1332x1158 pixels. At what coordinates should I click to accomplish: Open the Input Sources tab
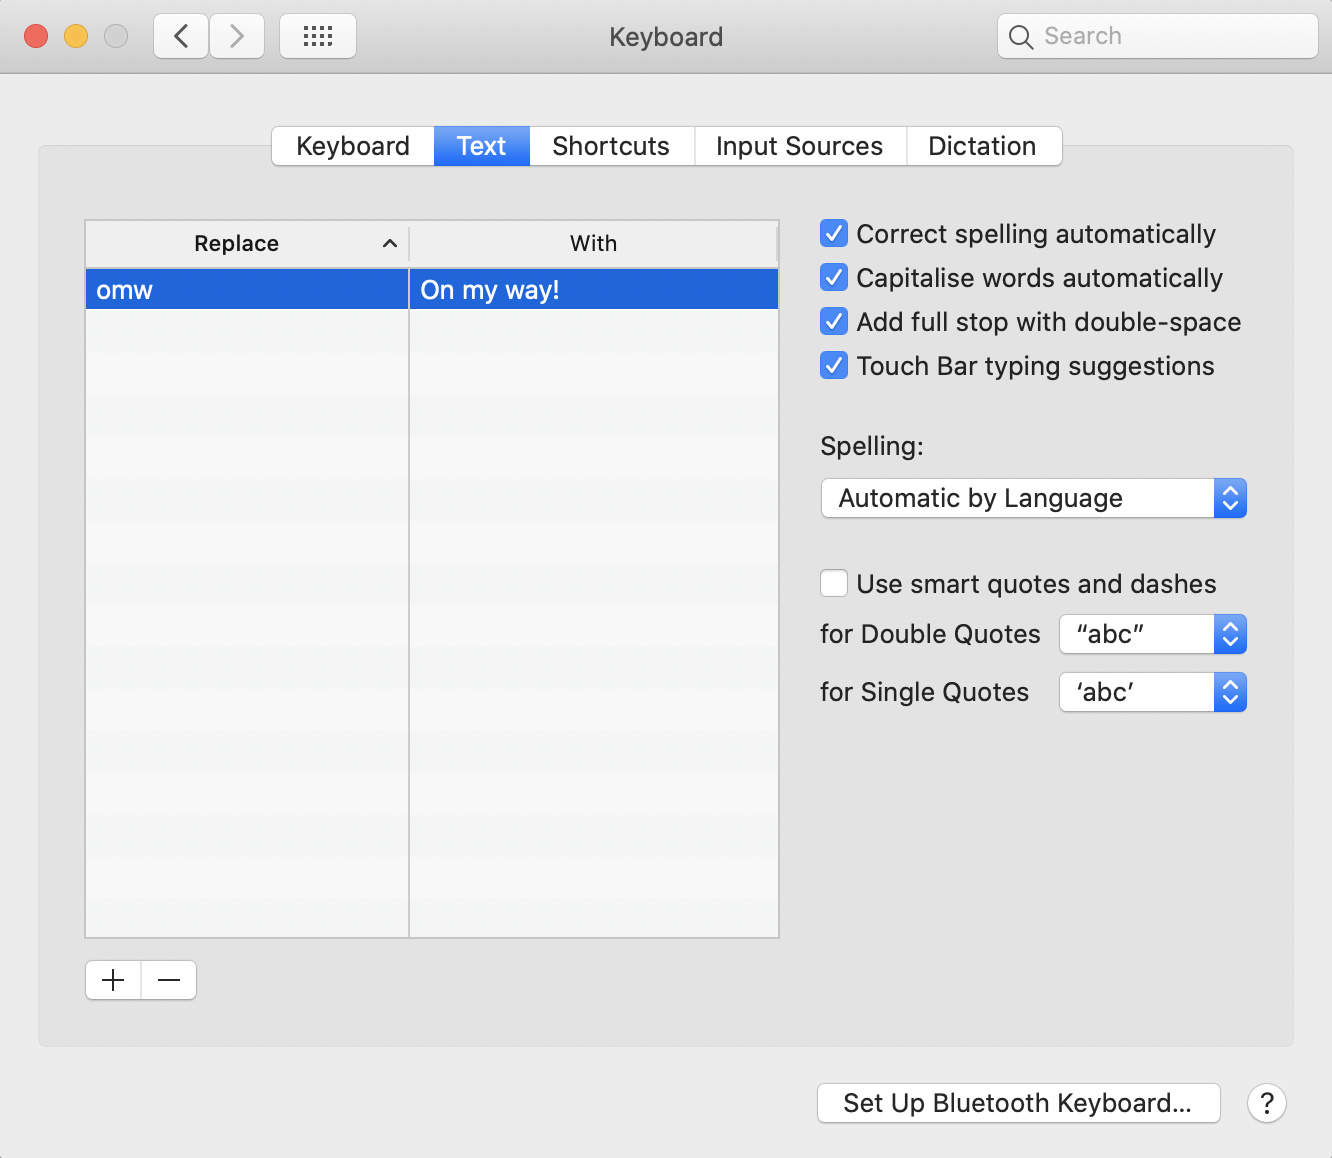[799, 146]
